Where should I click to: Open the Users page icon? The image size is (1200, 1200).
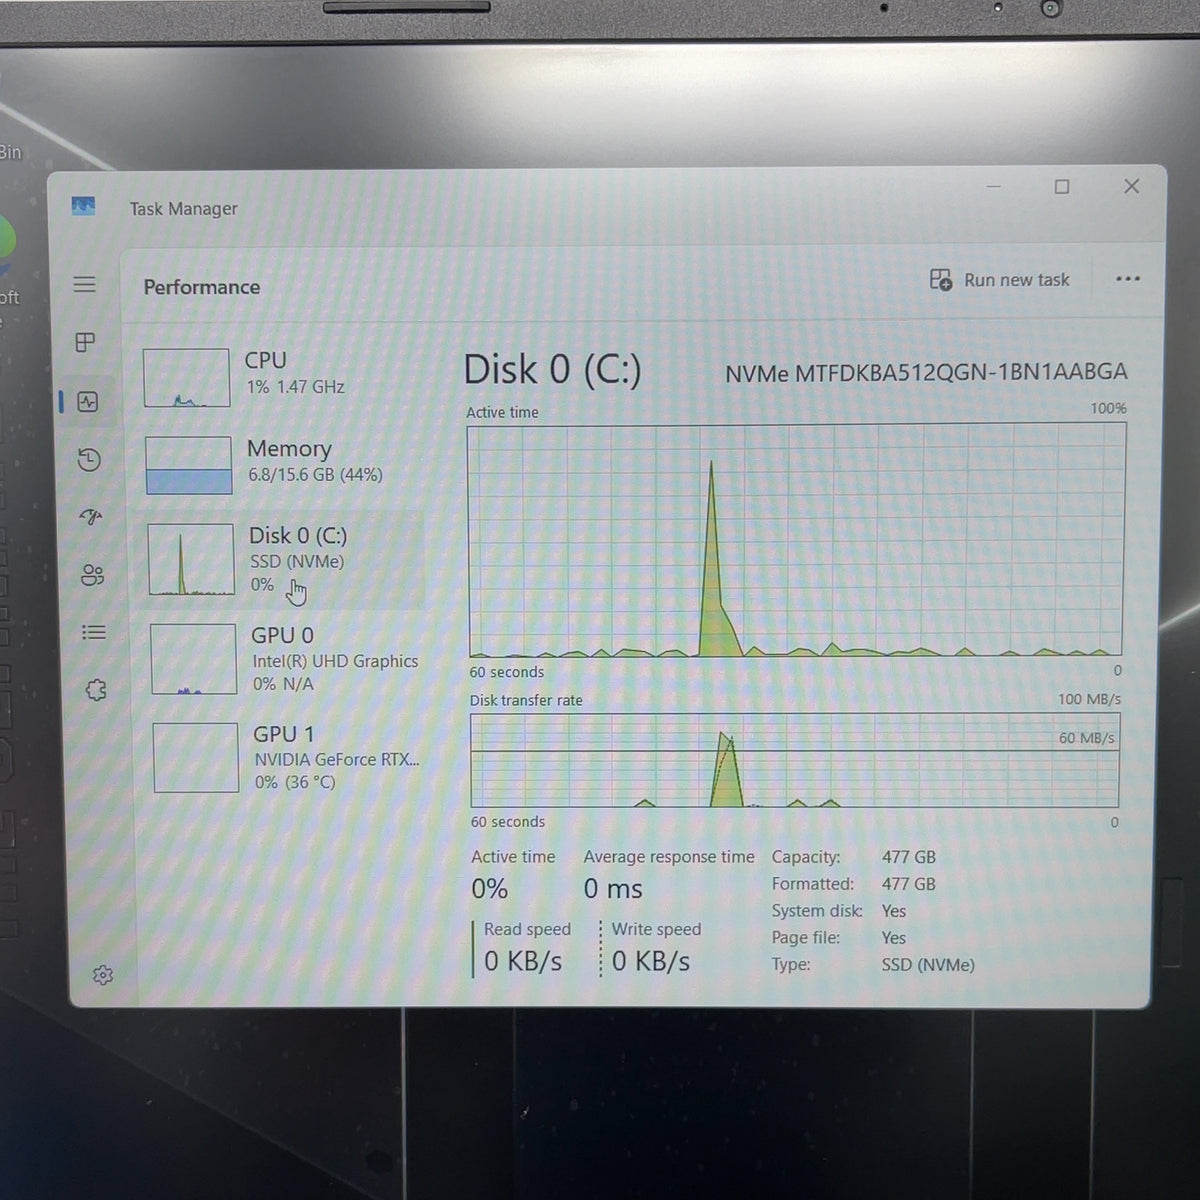(x=92, y=575)
